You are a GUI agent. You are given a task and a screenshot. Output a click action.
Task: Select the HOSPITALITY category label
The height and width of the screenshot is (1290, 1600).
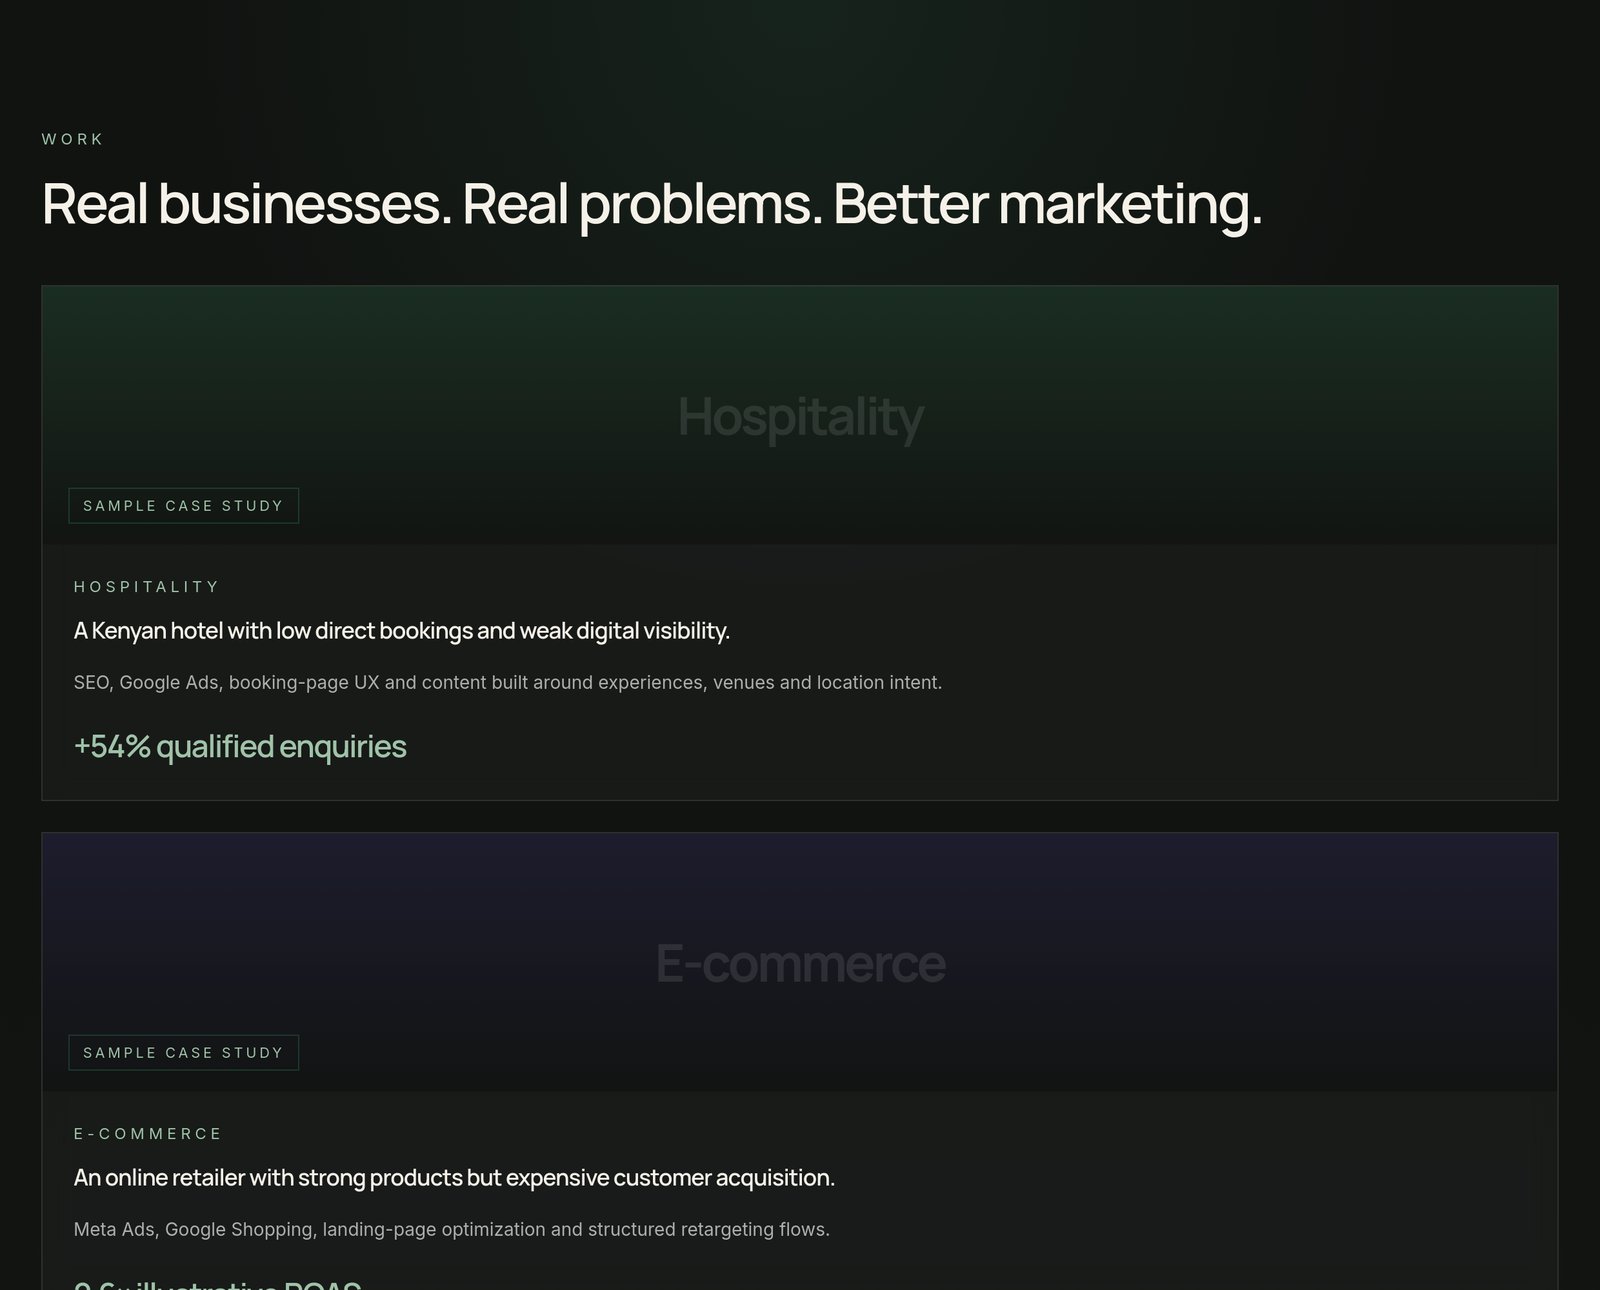coord(146,587)
